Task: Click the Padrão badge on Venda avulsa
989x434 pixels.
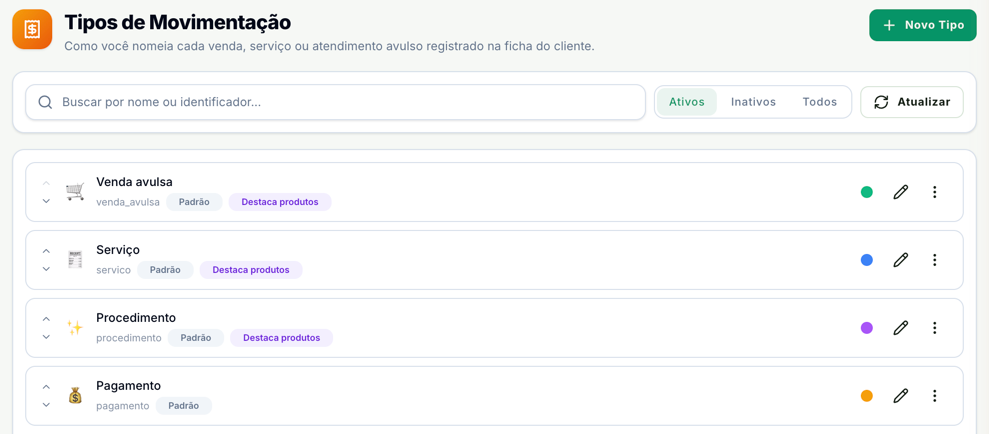Action: pyautogui.click(x=194, y=202)
